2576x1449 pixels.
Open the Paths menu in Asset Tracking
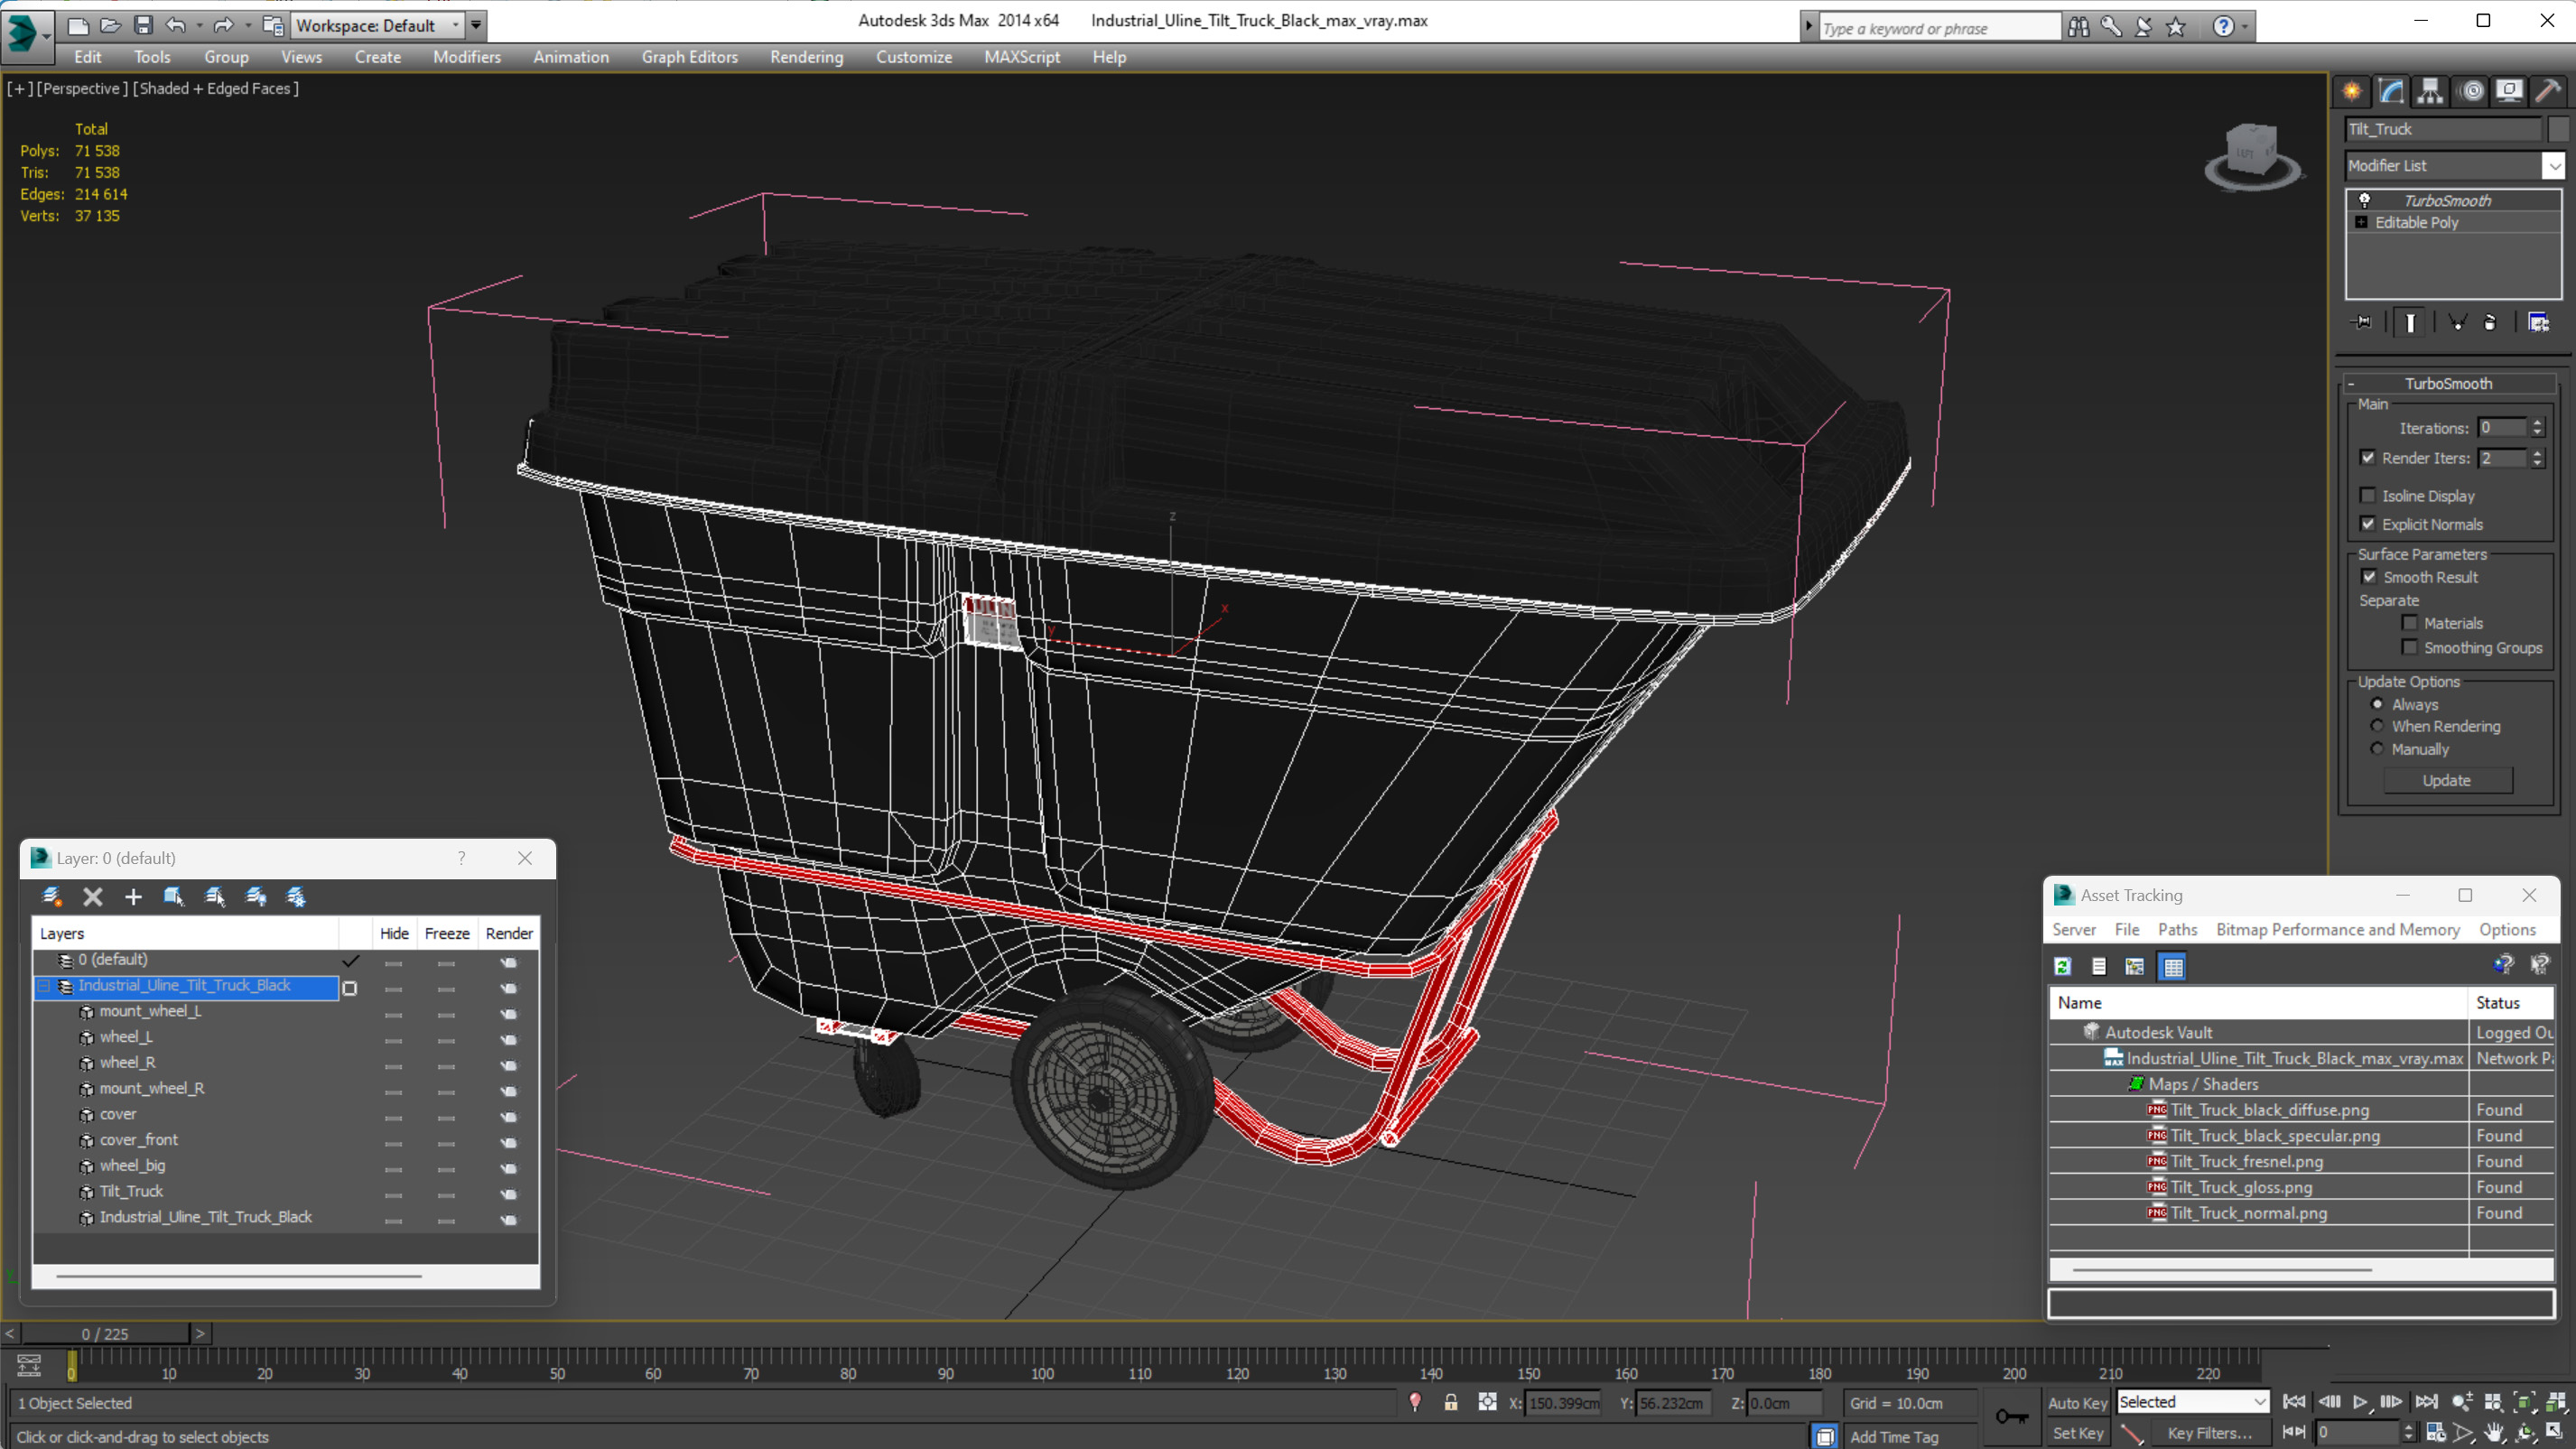(2176, 929)
